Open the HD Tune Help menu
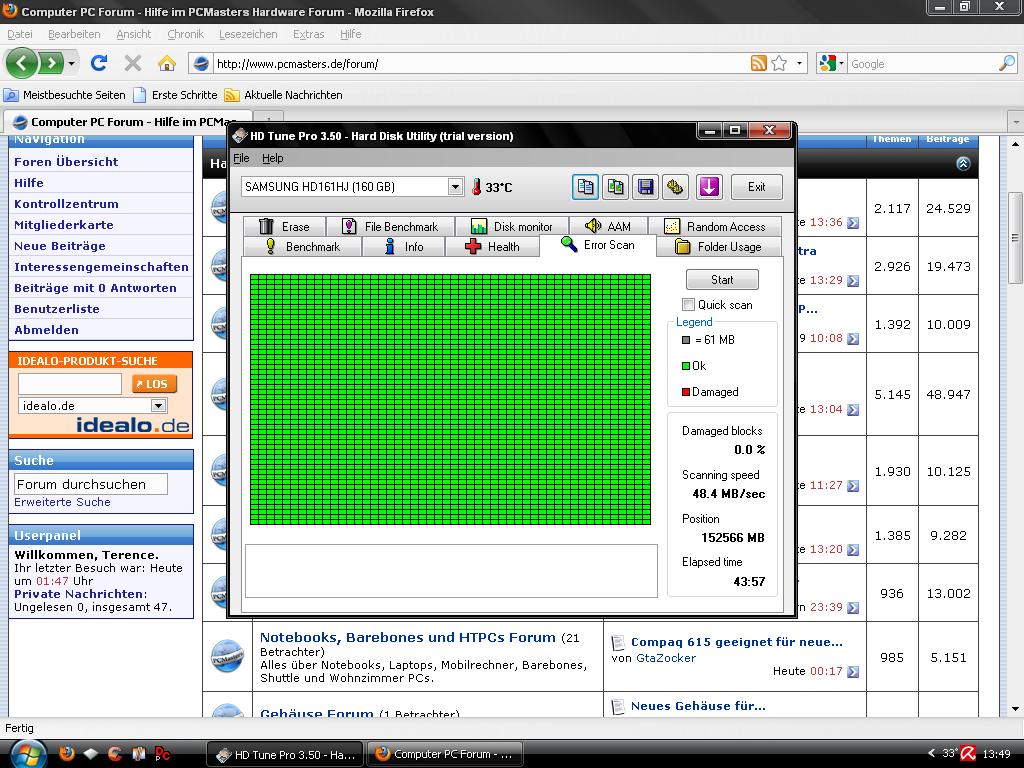 272,158
